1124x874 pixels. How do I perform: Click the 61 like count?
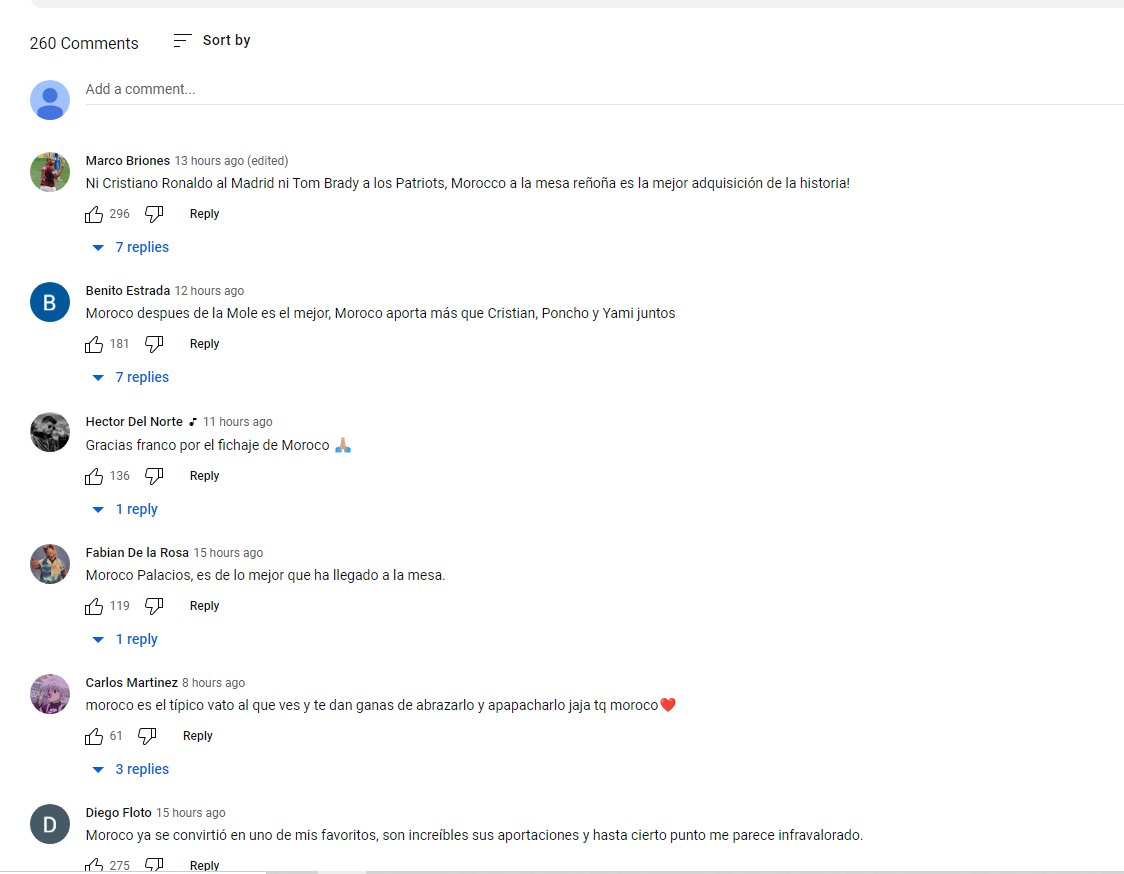[116, 736]
